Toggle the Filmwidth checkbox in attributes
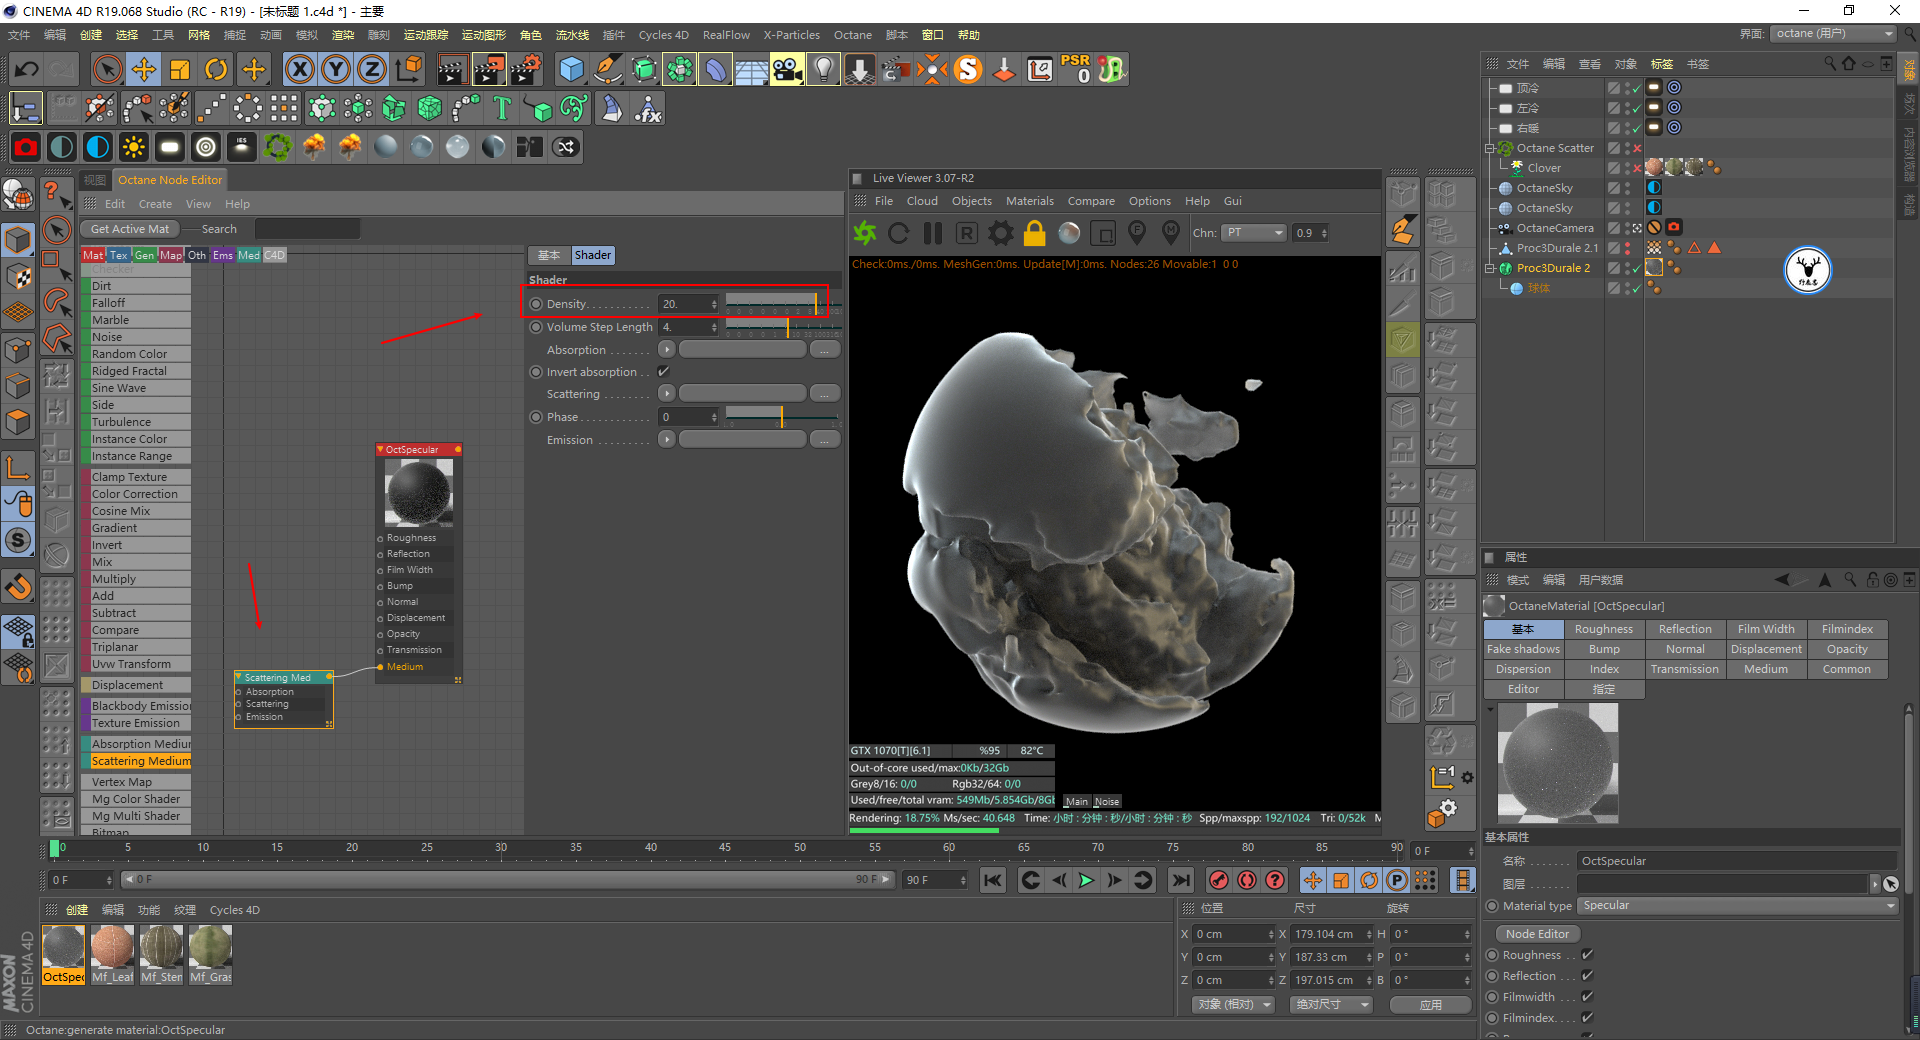1920x1040 pixels. point(1587,997)
